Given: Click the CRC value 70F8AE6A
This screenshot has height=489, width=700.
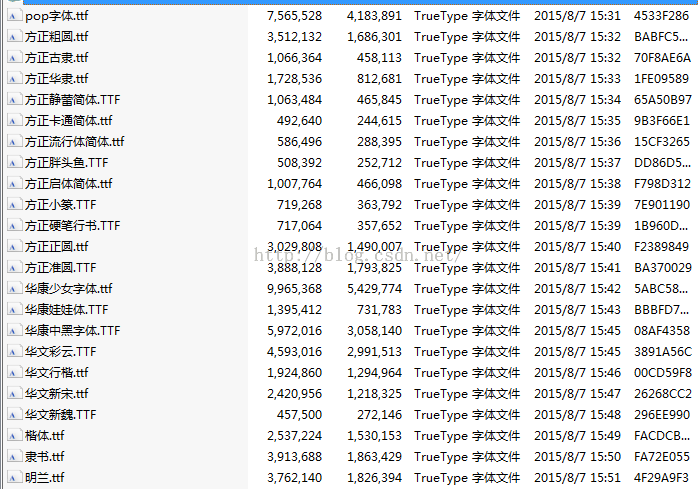Looking at the screenshot, I should point(662,58).
